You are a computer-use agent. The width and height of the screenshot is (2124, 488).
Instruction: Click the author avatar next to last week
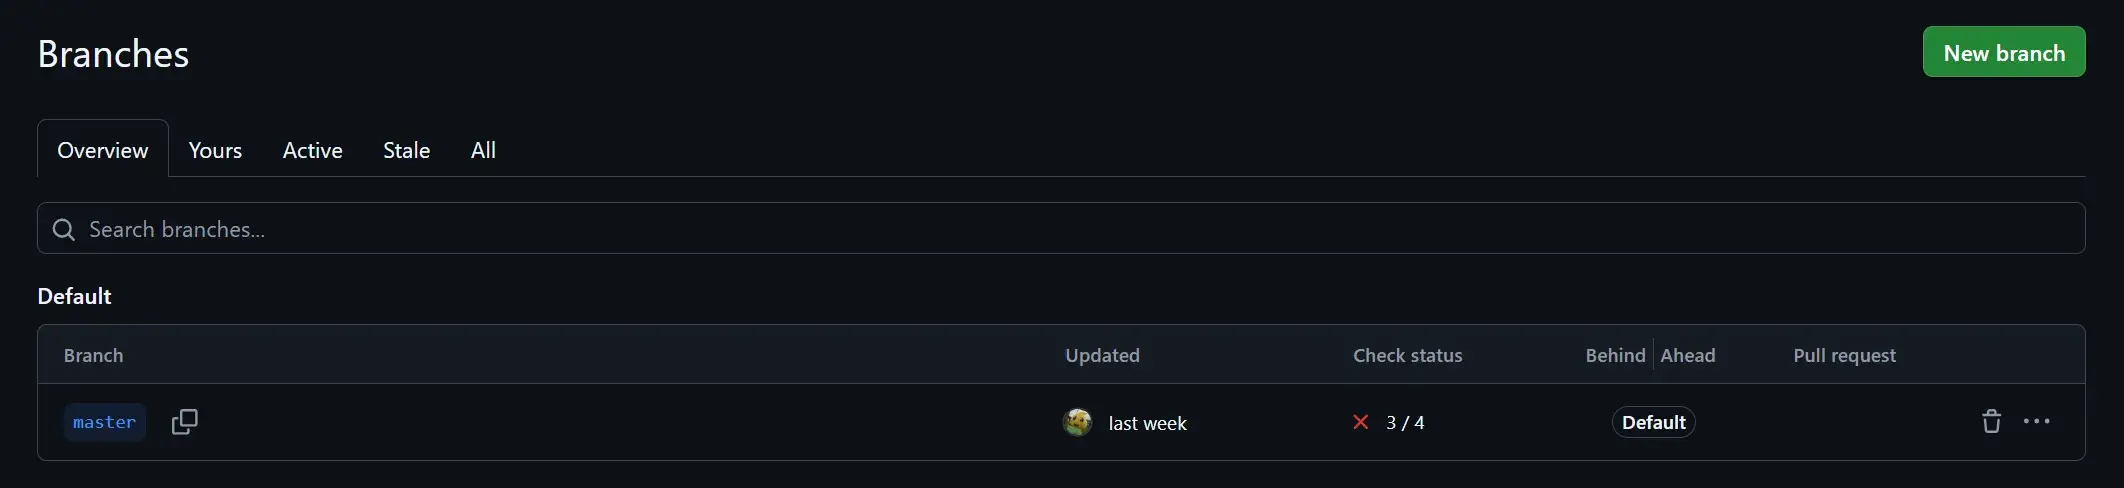[x=1077, y=422]
